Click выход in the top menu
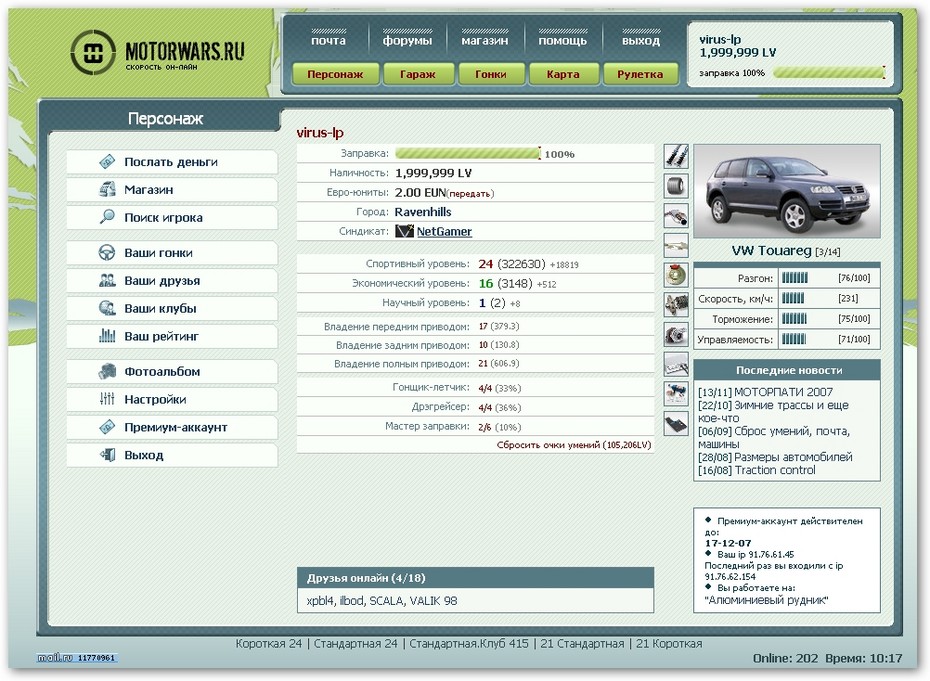Image resolution: width=930 pixels, height=681 pixels. 641,40
